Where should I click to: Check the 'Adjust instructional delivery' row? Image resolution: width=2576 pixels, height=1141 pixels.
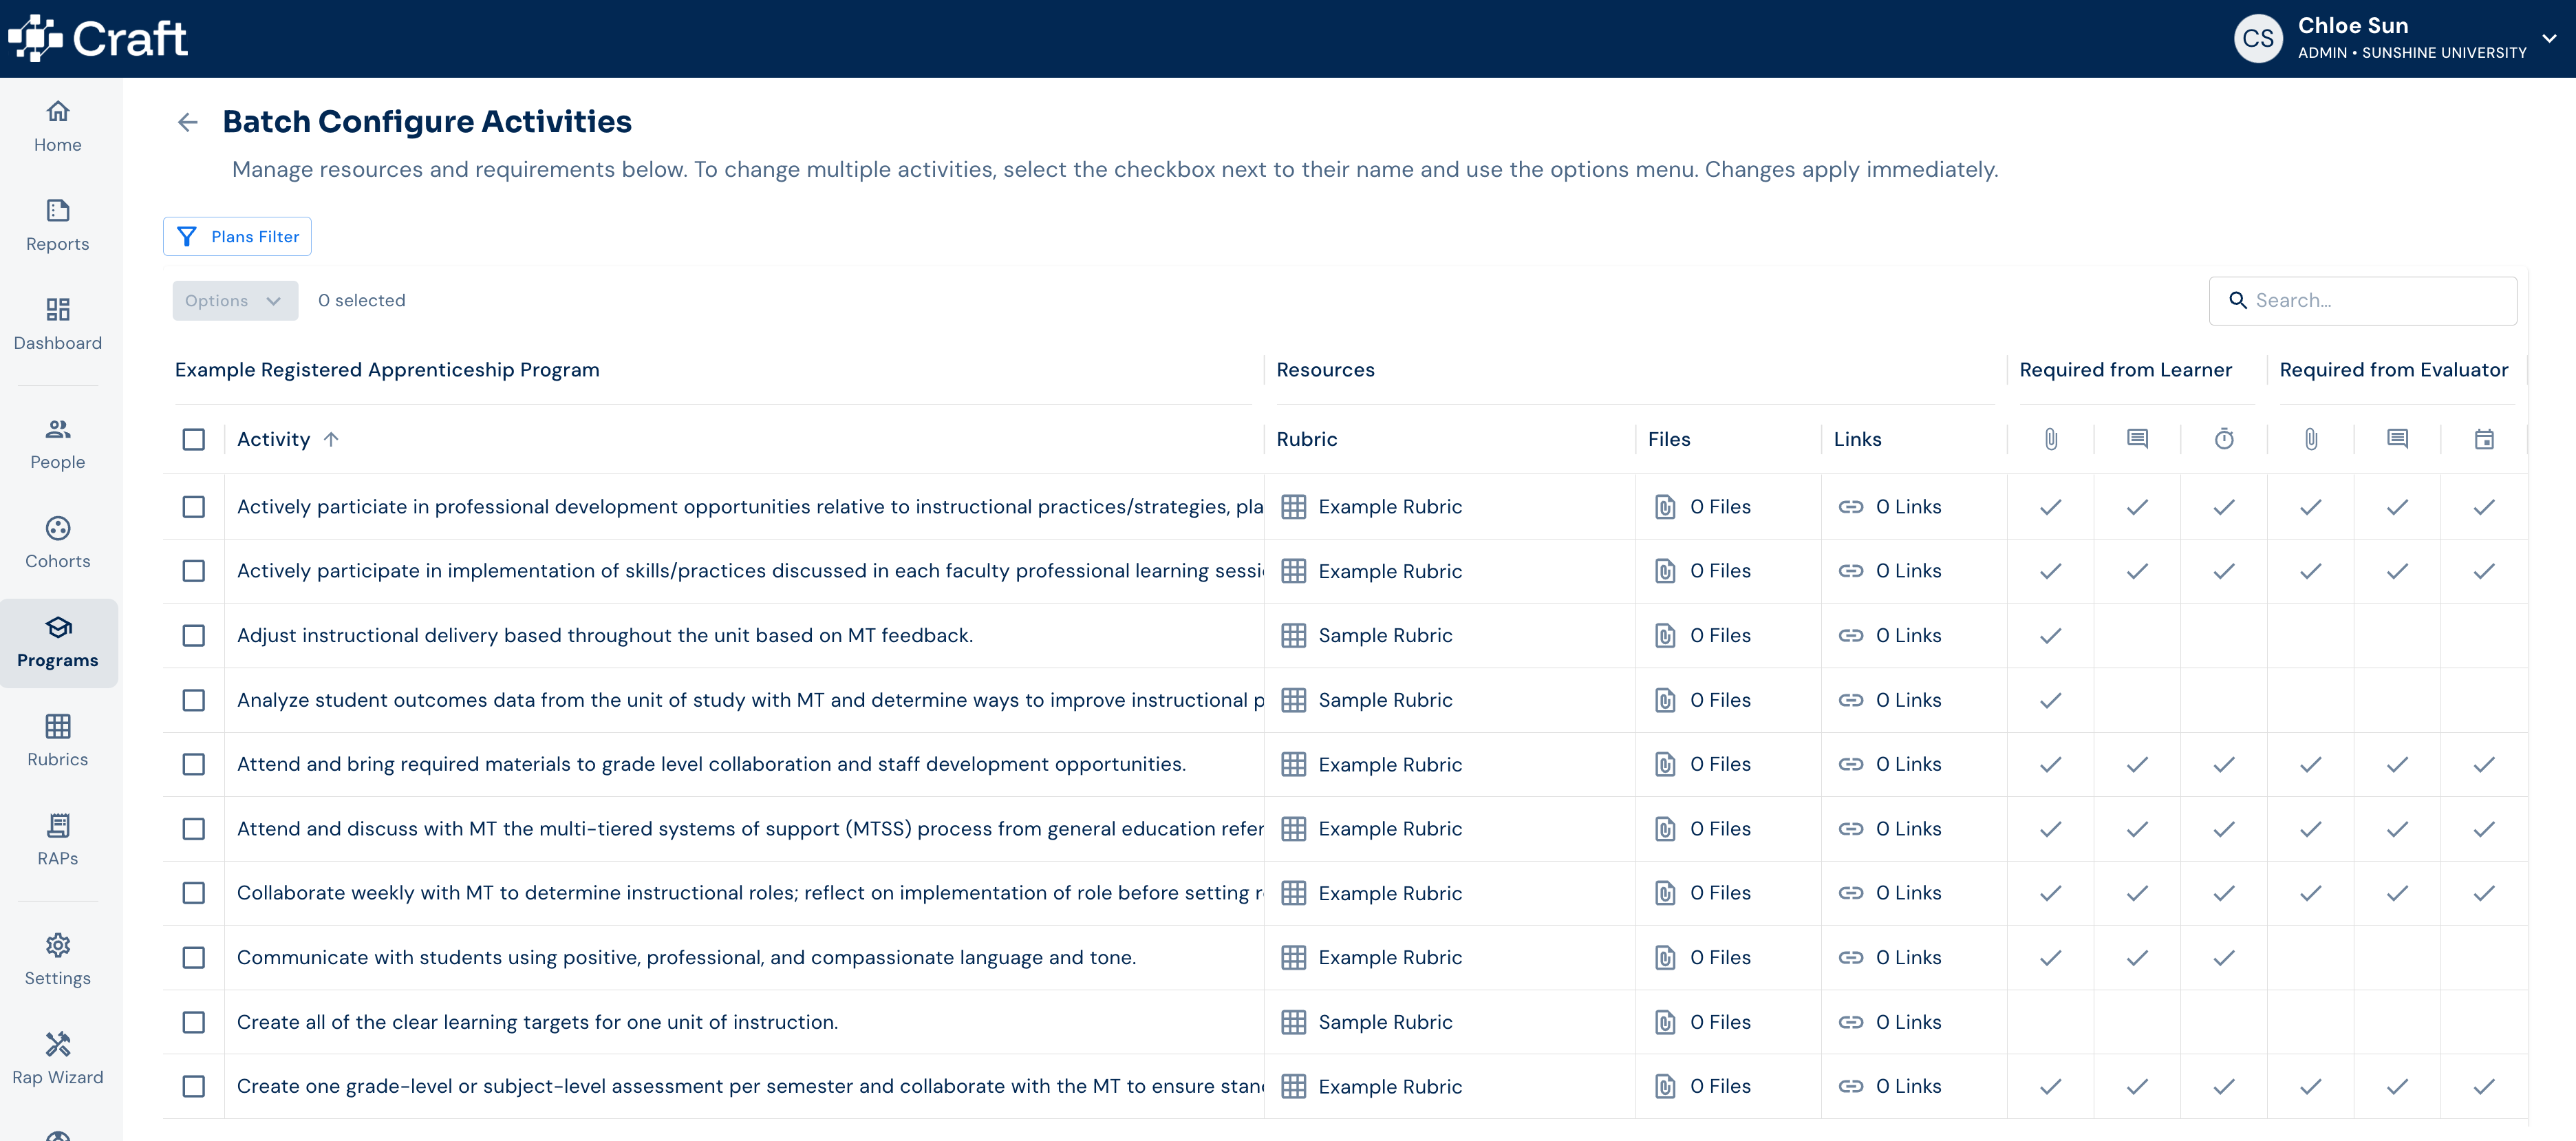coord(194,636)
